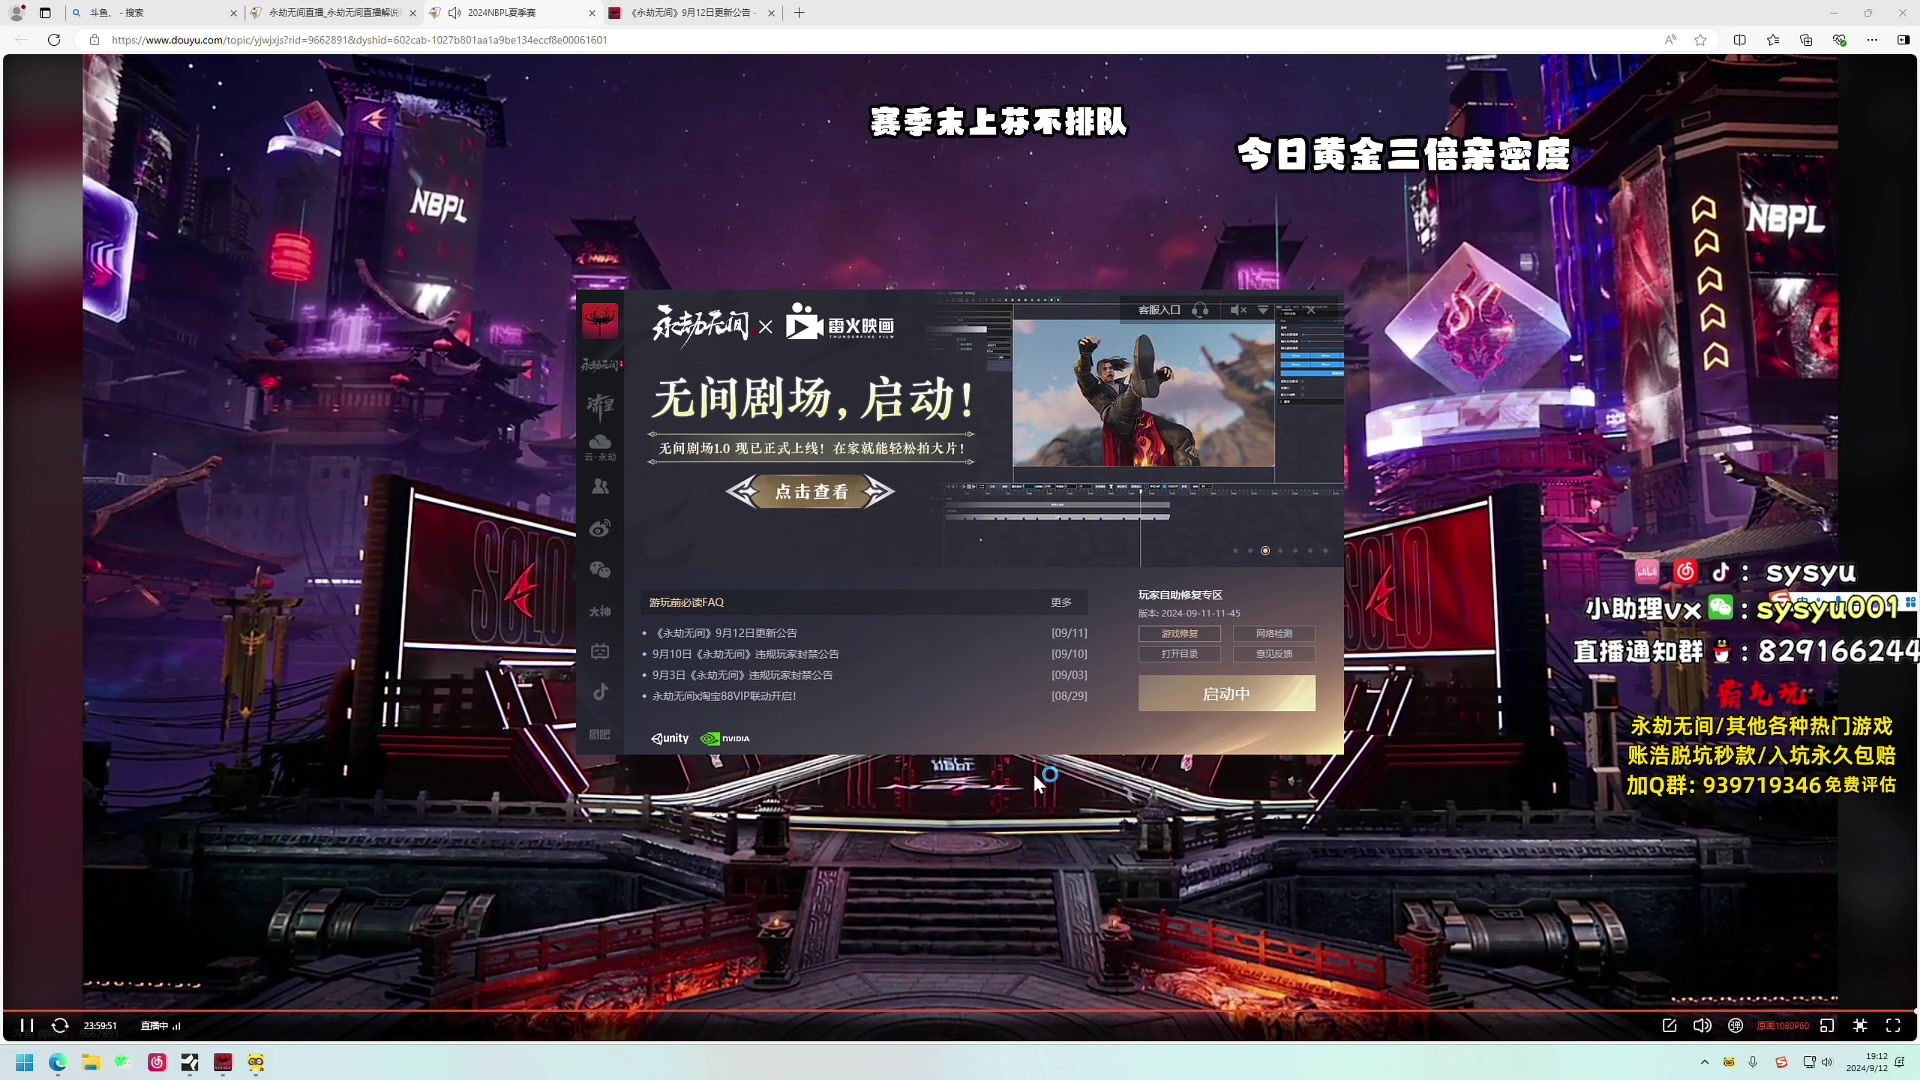
Task: Switch to 2024NBPL夏季赛 browser tab
Action: click(512, 13)
